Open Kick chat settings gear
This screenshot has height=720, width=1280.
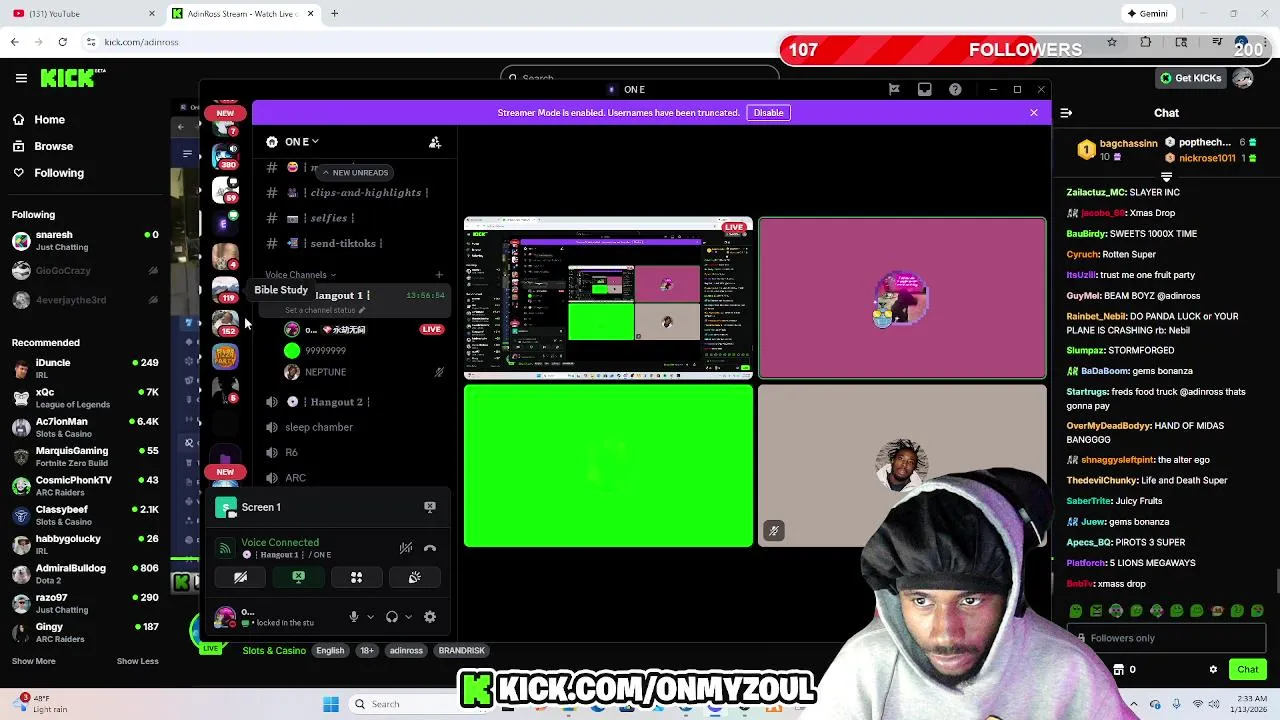pyautogui.click(x=1213, y=670)
